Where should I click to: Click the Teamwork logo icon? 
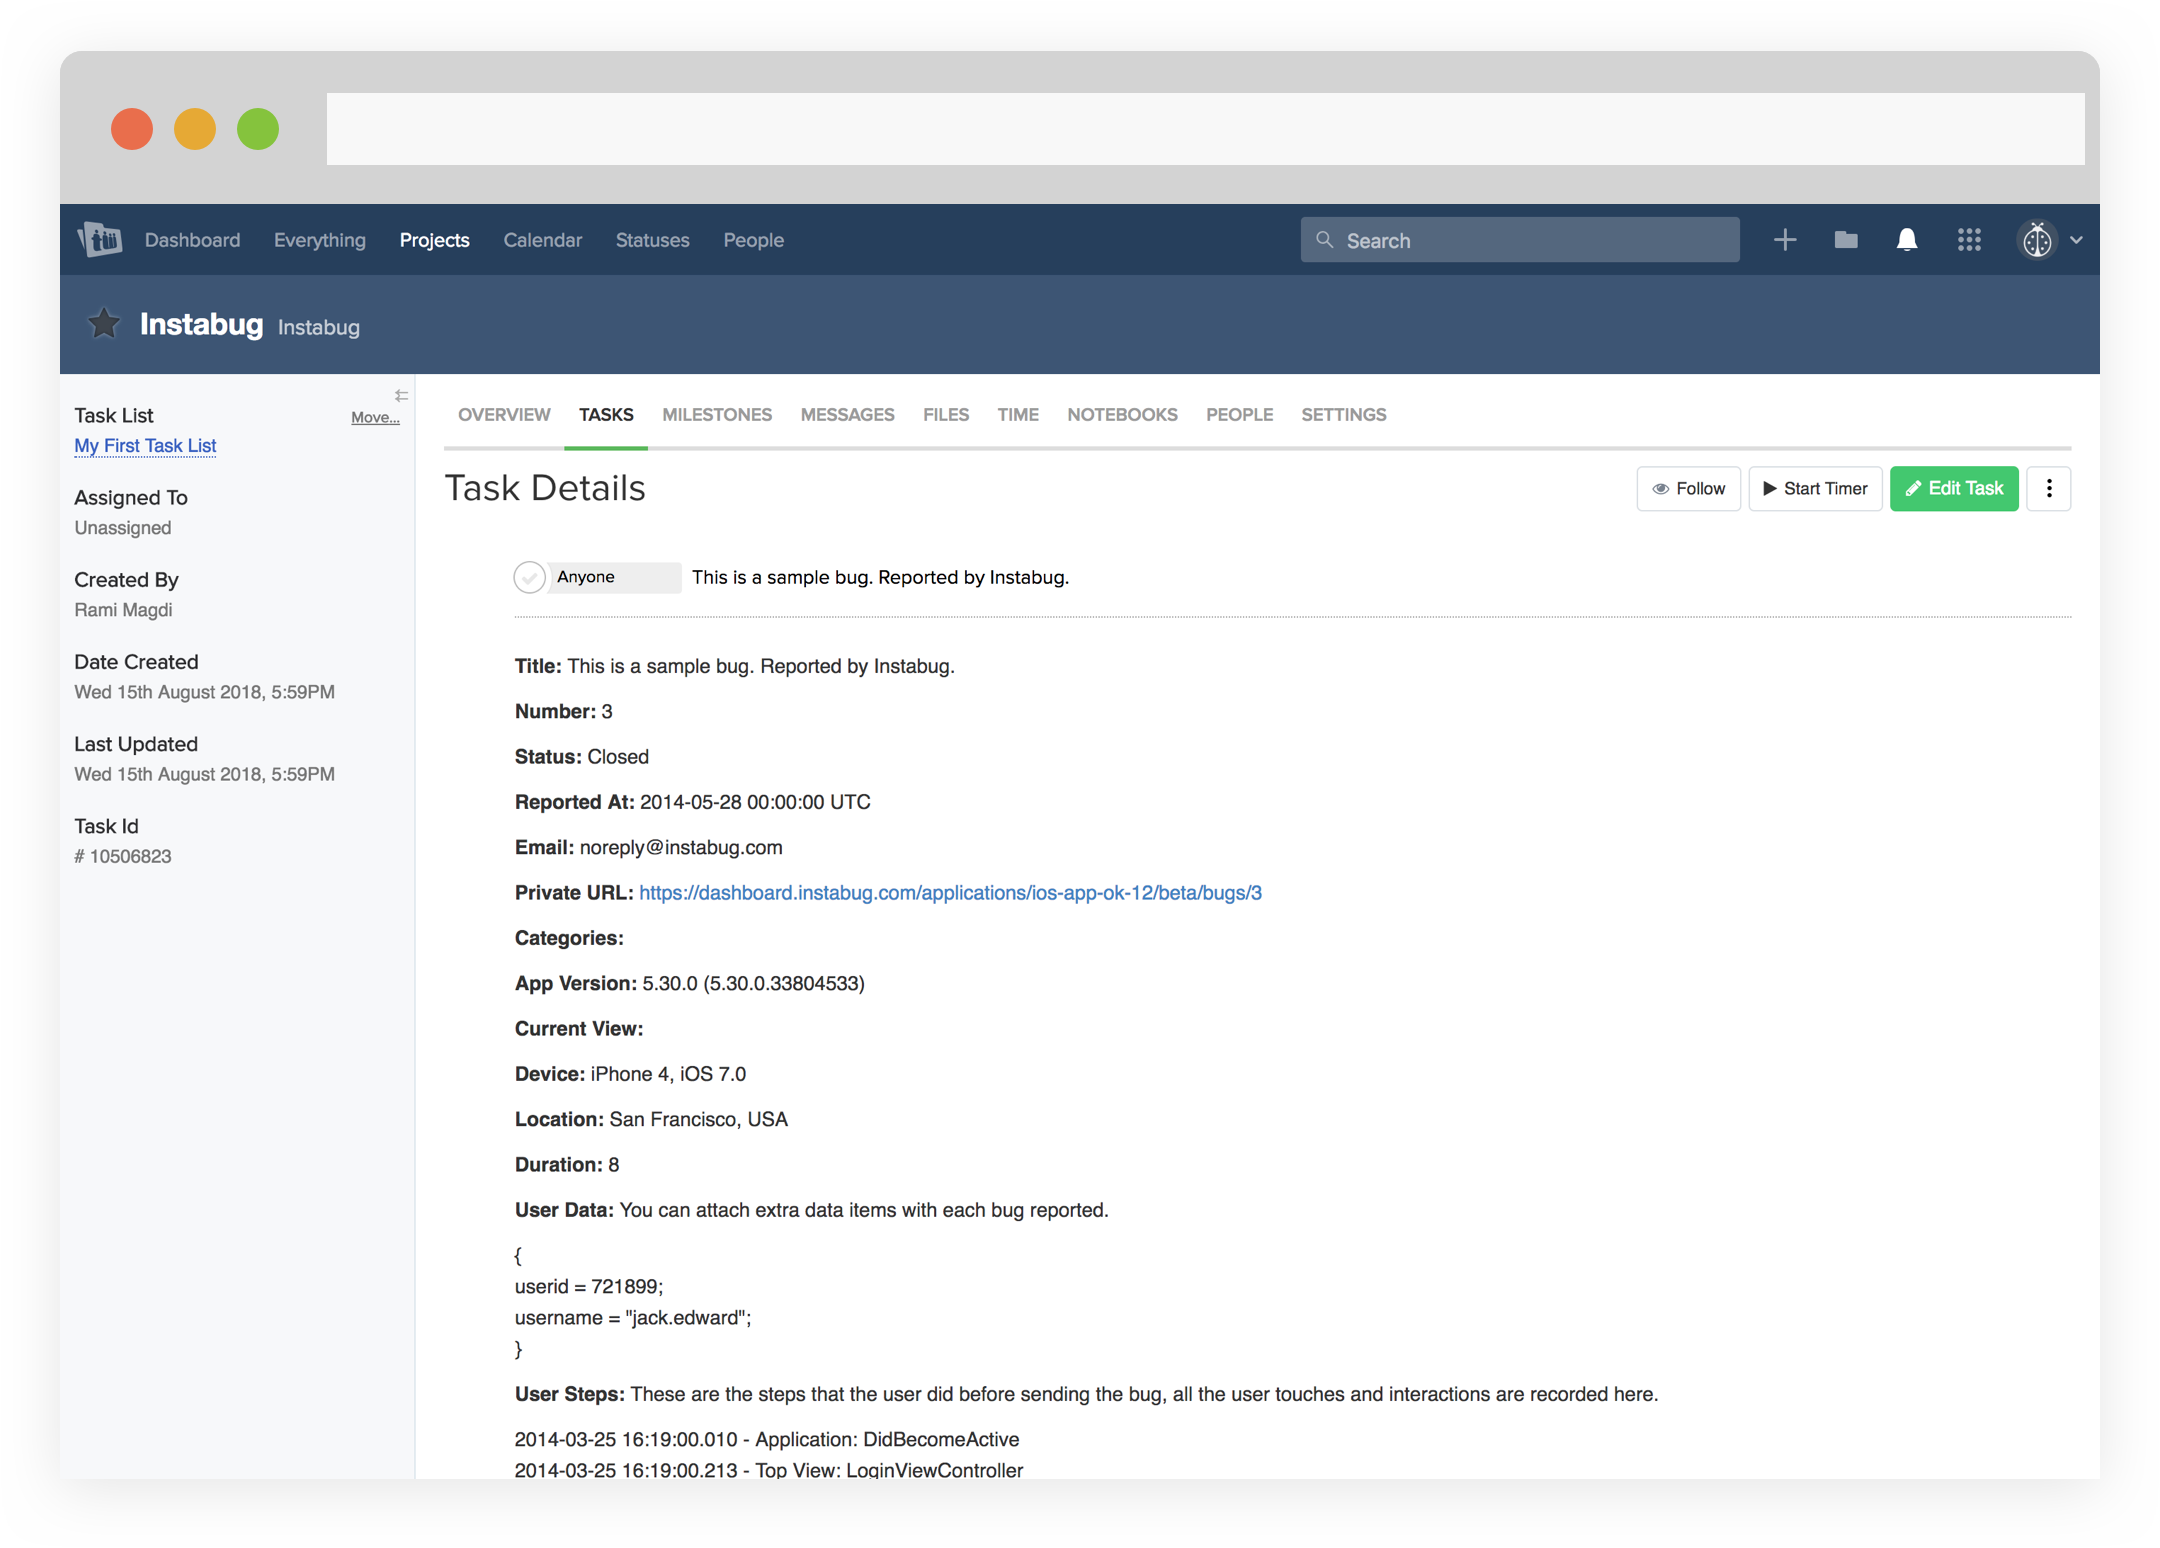pos(100,240)
